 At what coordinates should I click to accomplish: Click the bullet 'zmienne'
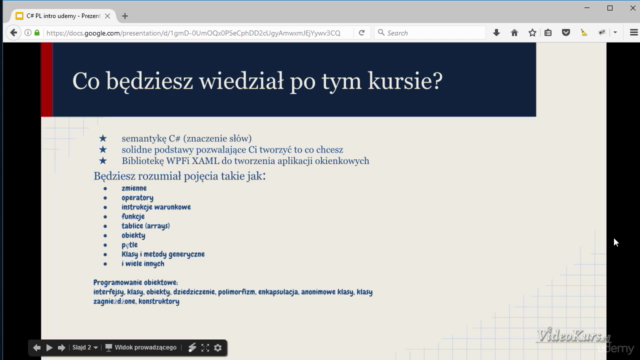click(134, 188)
